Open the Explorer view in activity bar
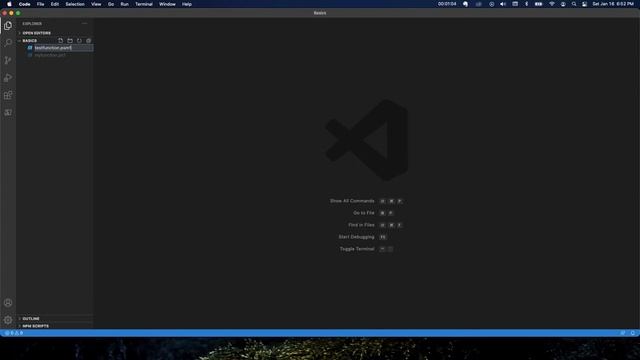This screenshot has width=640, height=360. (8, 26)
